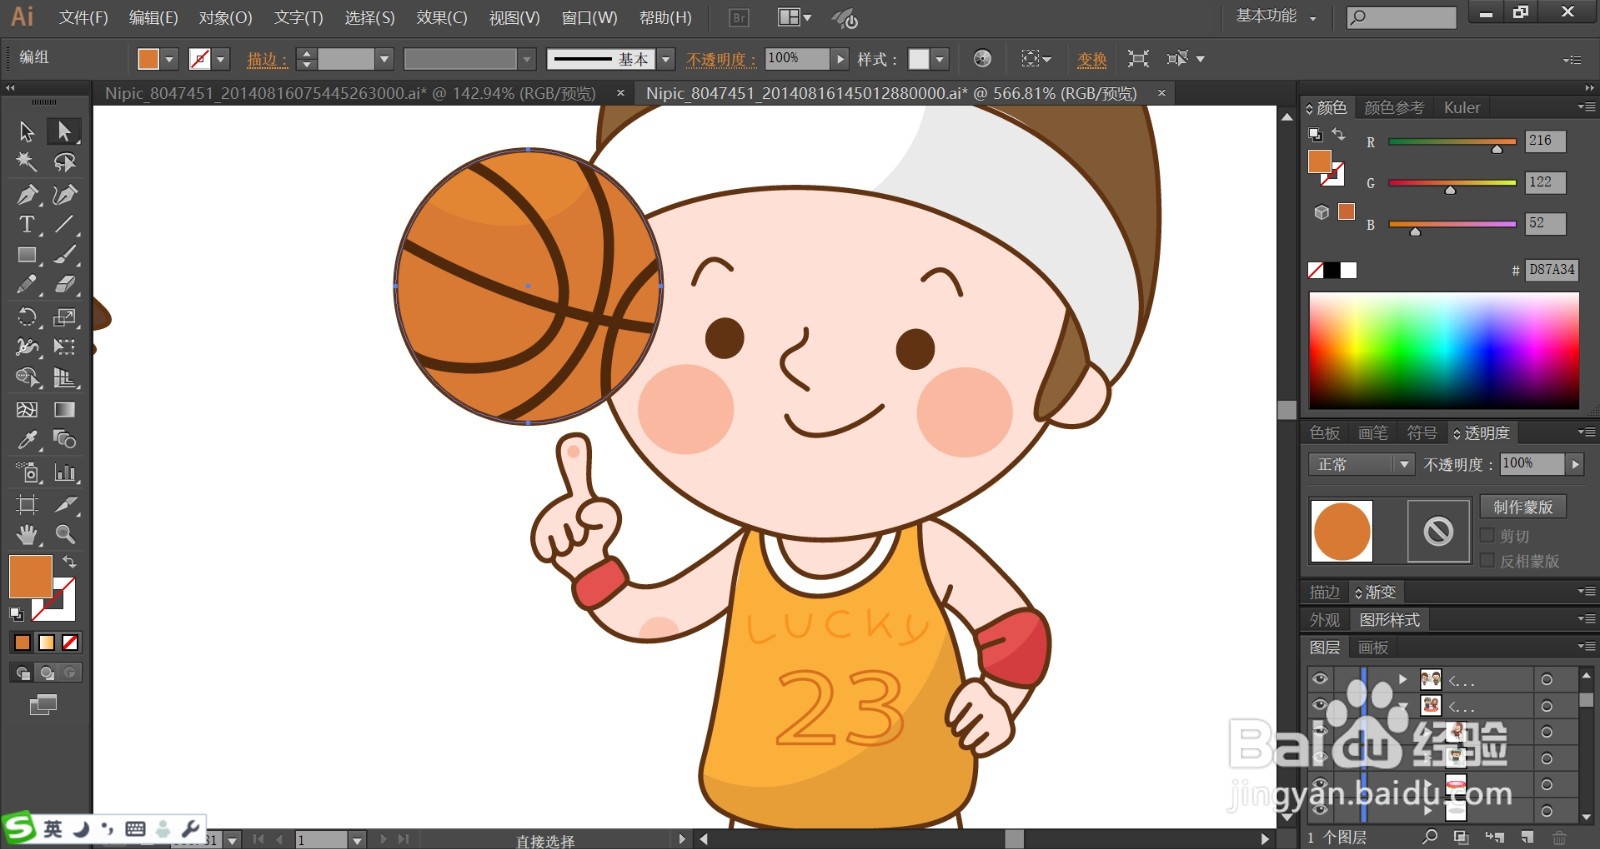Expand the first layer's disclosure triangle
The image size is (1600, 849).
(1402, 679)
